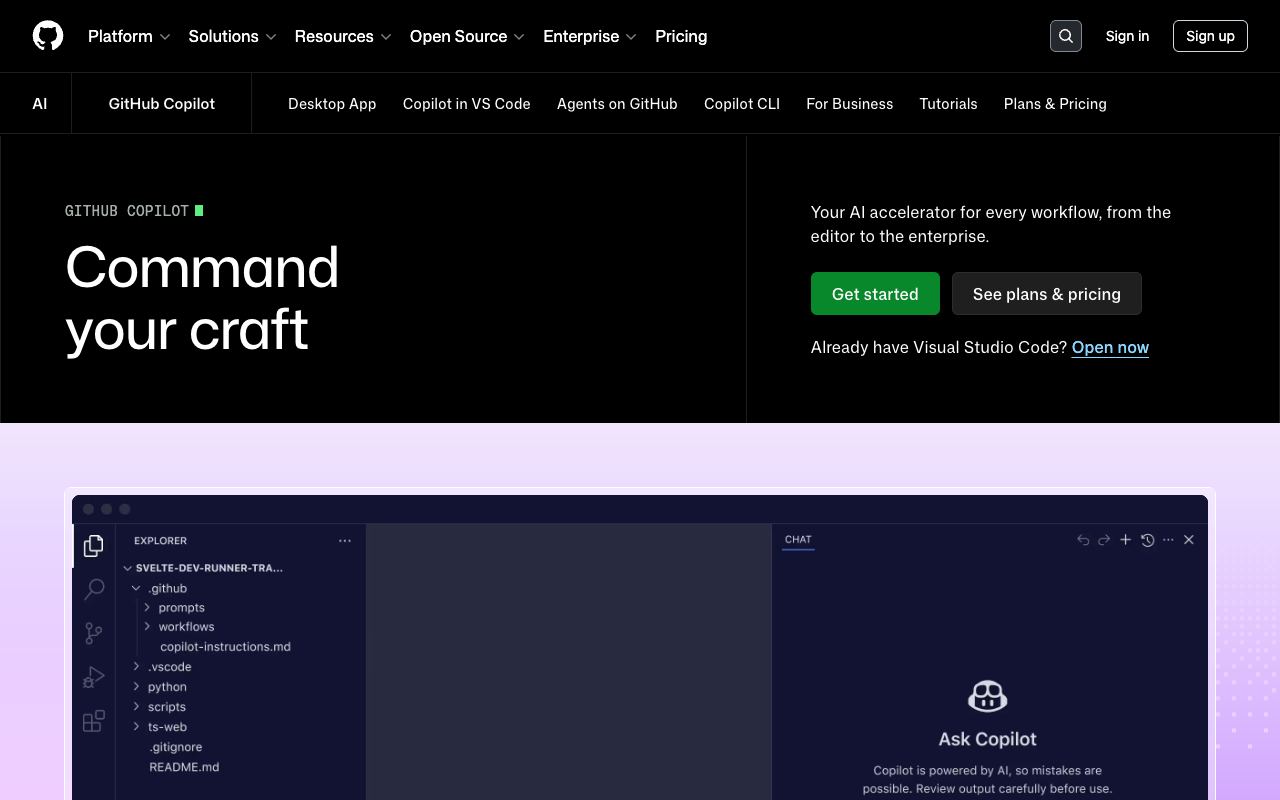Click the chat undo arrow icon
1280x800 pixels.
click(1083, 540)
